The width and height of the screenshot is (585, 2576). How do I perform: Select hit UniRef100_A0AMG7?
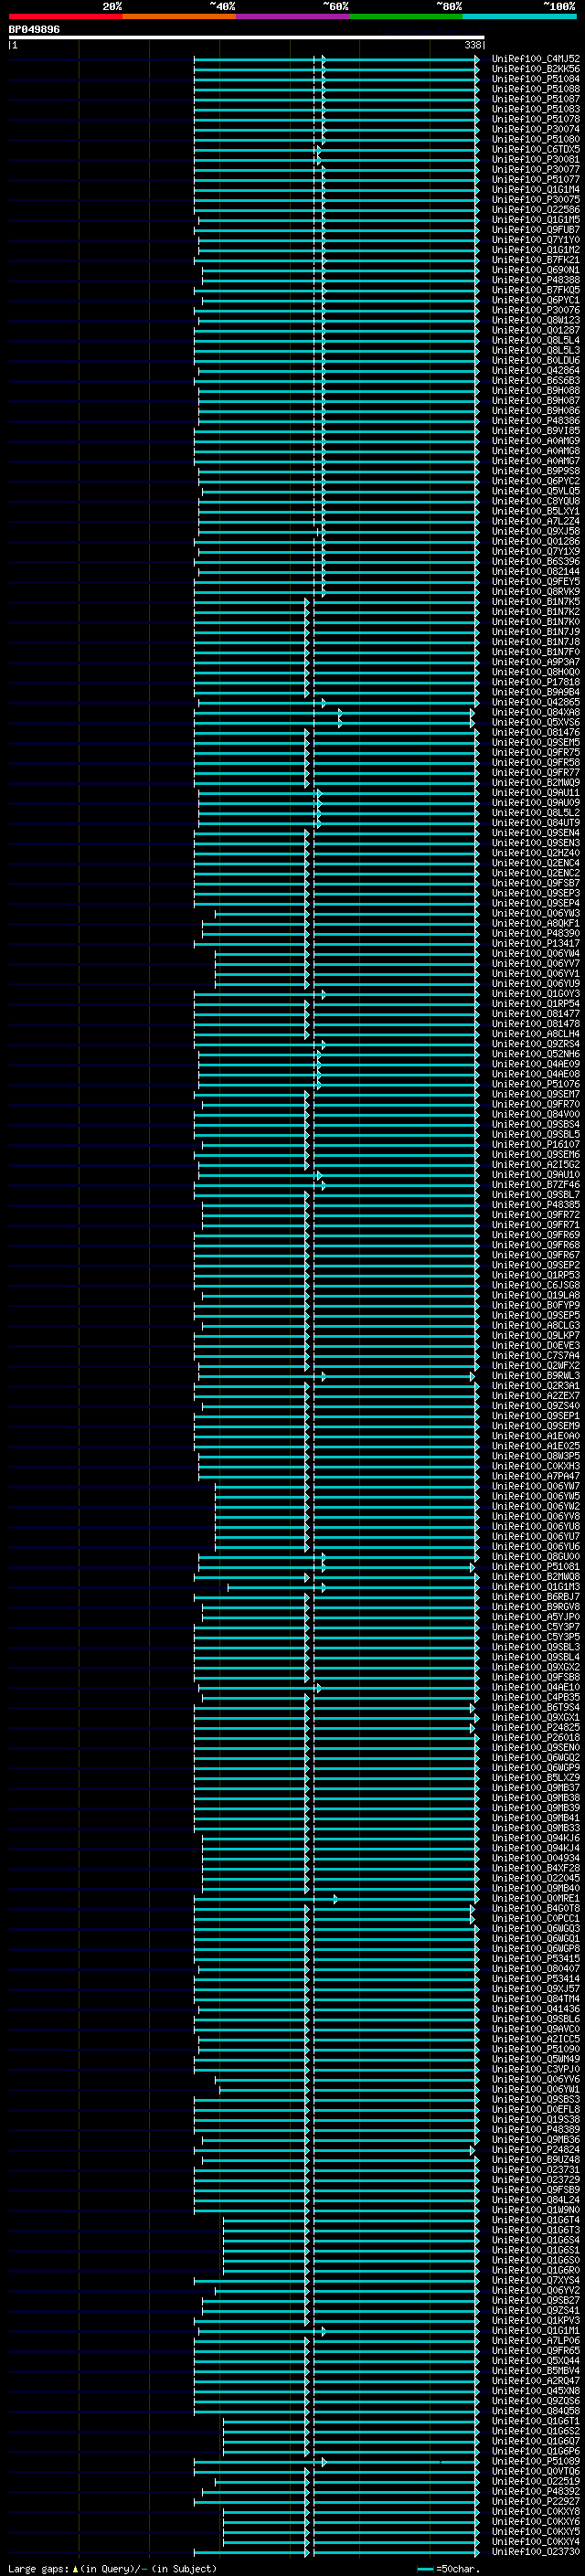click(536, 461)
